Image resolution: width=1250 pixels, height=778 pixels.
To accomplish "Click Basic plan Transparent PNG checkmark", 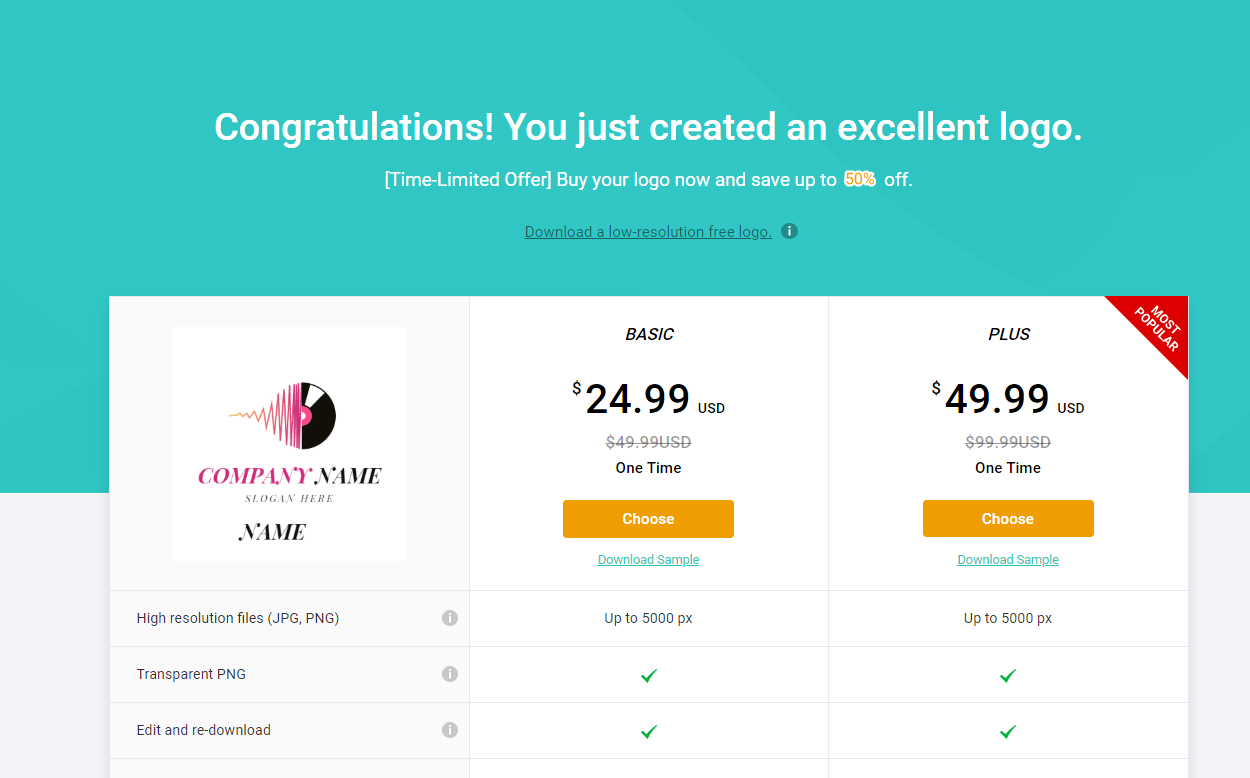I will (648, 676).
